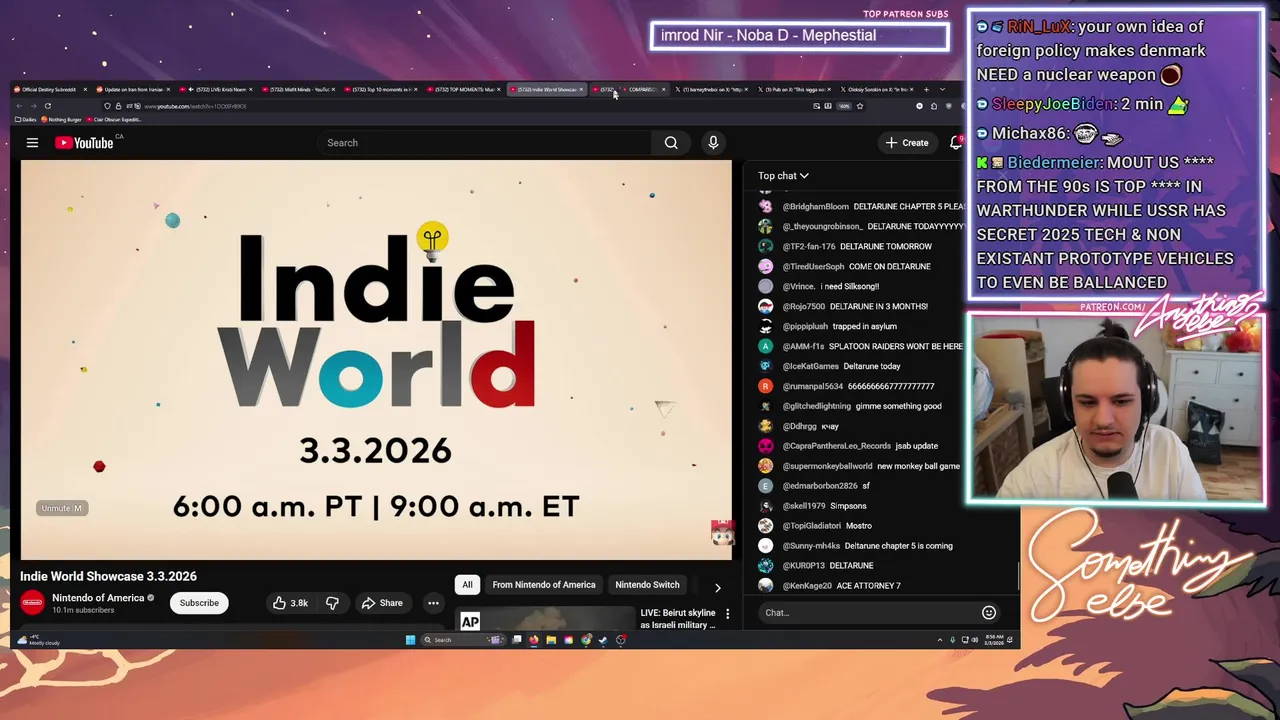Reload the page in browser toolbar
Image resolution: width=1280 pixels, height=720 pixels.
pyautogui.click(x=47, y=106)
